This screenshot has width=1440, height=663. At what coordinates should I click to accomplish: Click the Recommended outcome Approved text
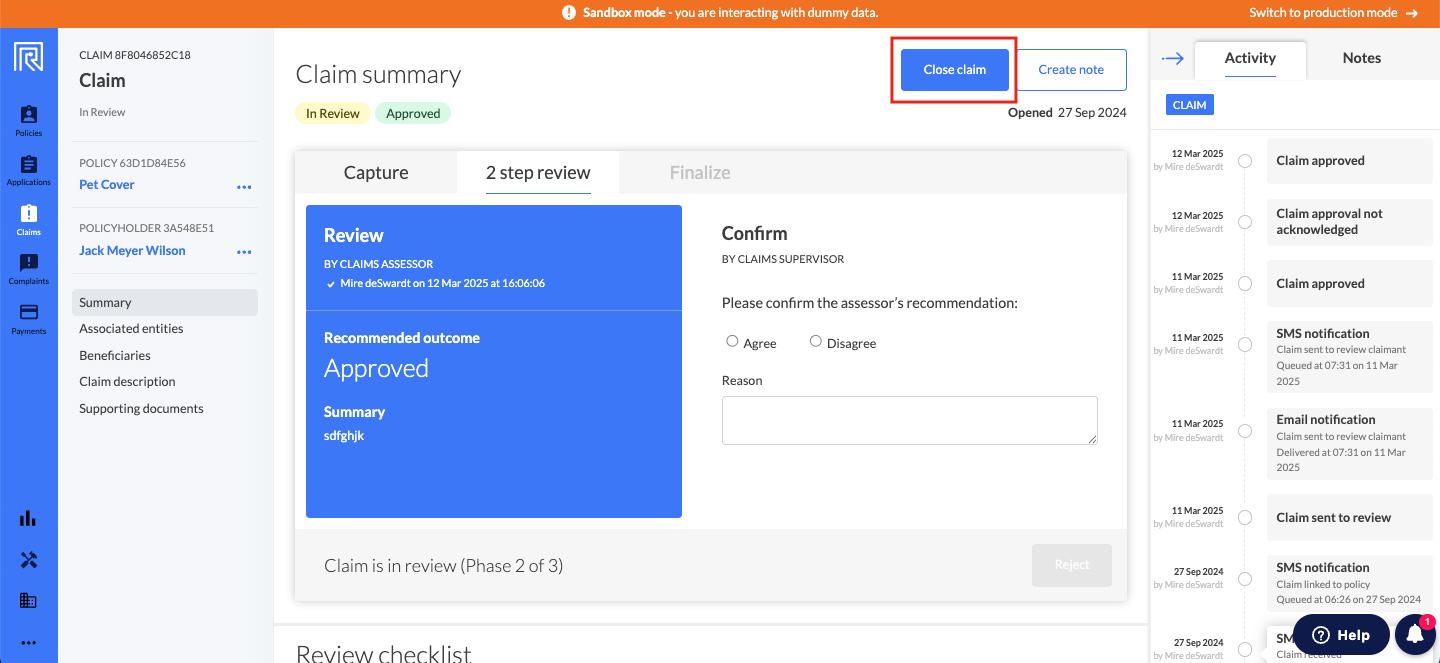point(376,368)
